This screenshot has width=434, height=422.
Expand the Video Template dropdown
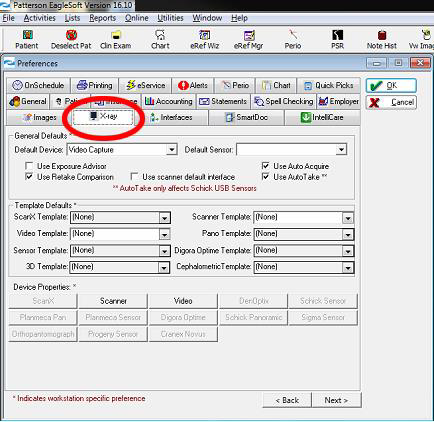pos(164,235)
